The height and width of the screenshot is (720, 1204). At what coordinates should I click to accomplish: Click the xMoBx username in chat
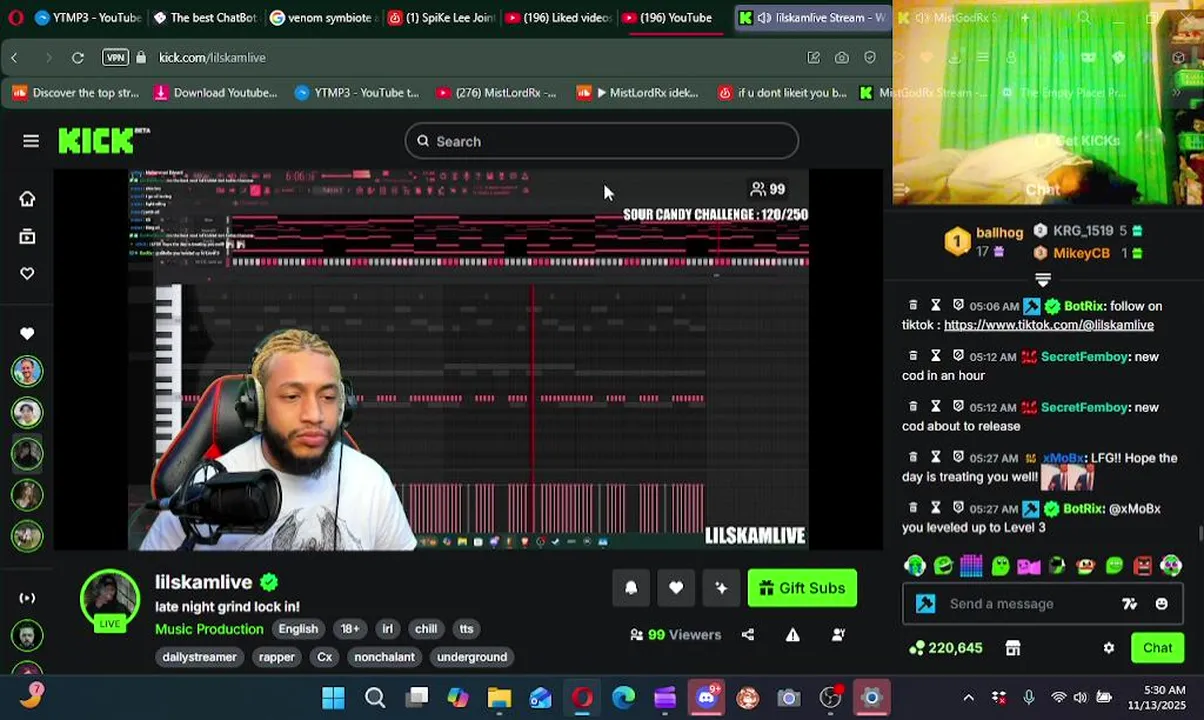pos(1064,458)
